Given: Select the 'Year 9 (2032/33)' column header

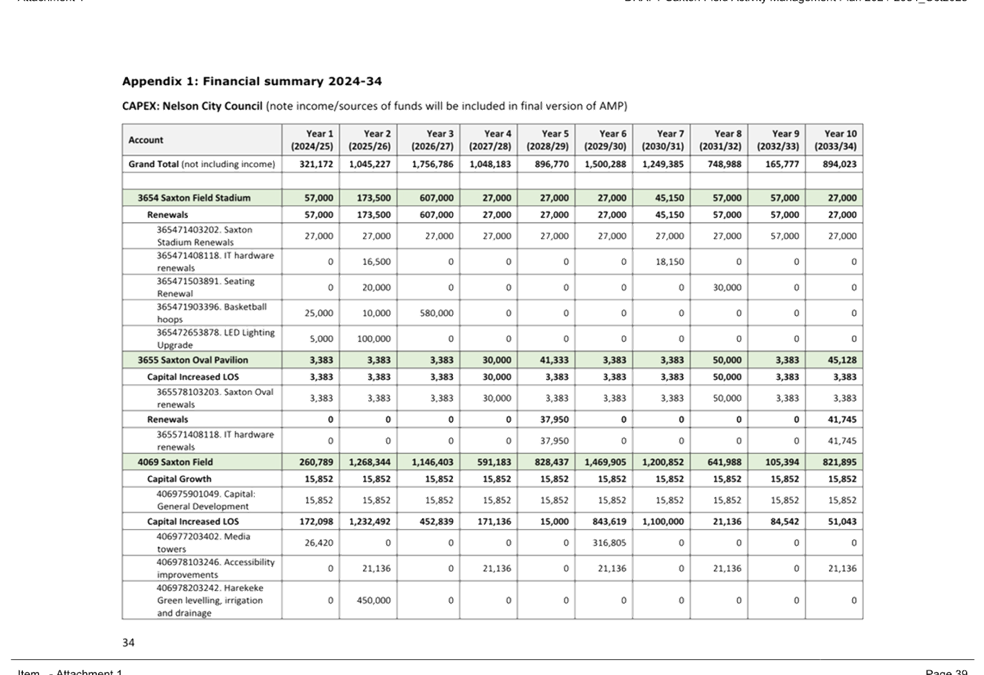Looking at the screenshot, I should click(778, 140).
